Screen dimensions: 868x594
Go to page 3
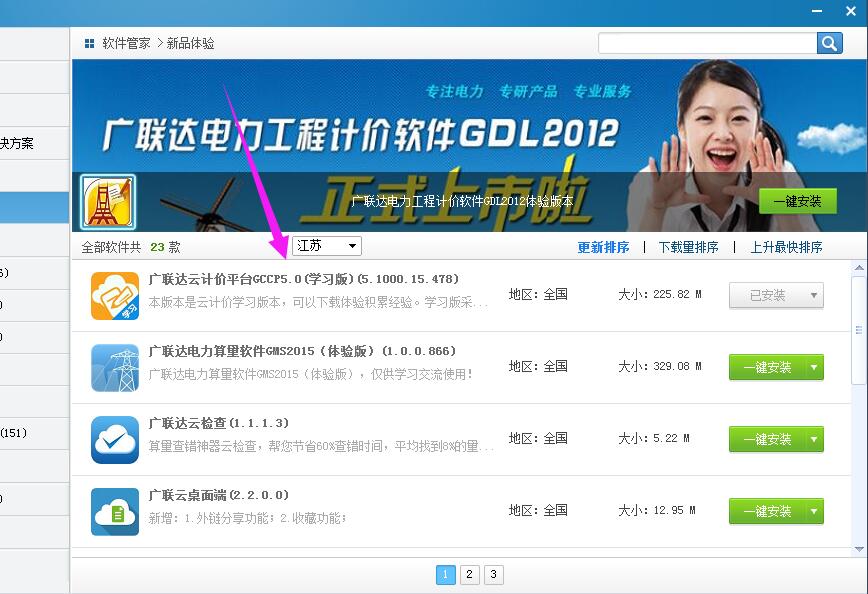(x=493, y=574)
